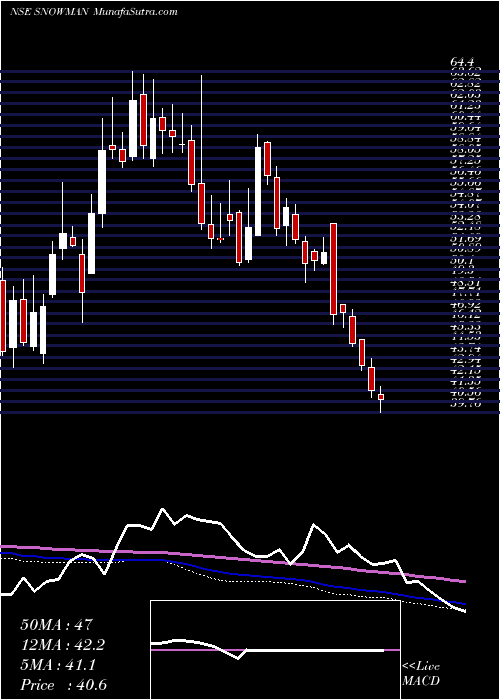Click the <<Live MACD label
This screenshot has height=700, width=500.
pos(421,674)
